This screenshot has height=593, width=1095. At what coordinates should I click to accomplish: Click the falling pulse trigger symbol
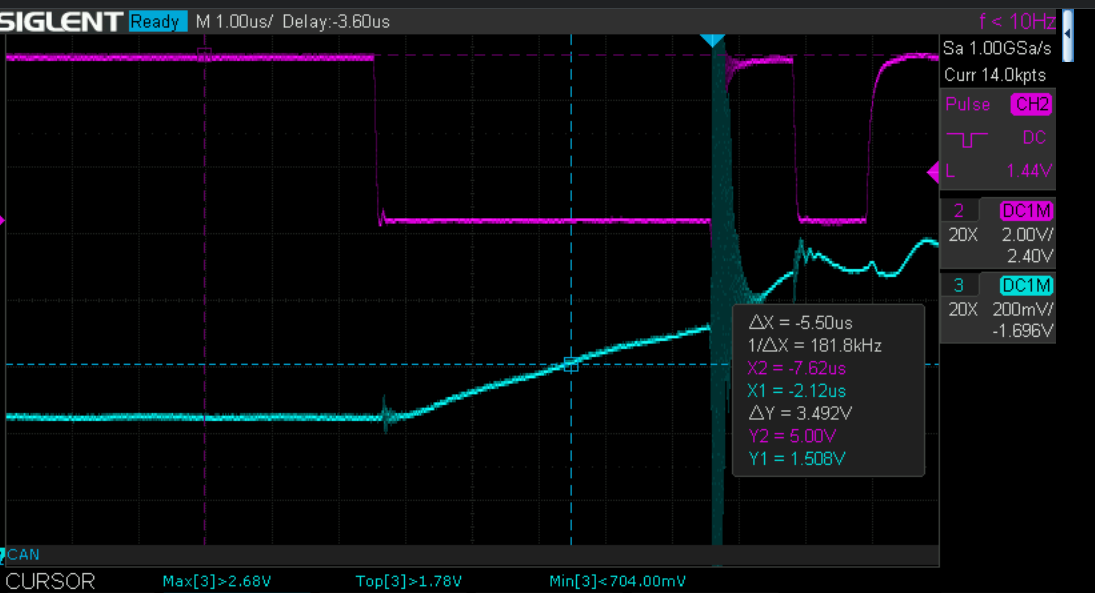(965, 139)
